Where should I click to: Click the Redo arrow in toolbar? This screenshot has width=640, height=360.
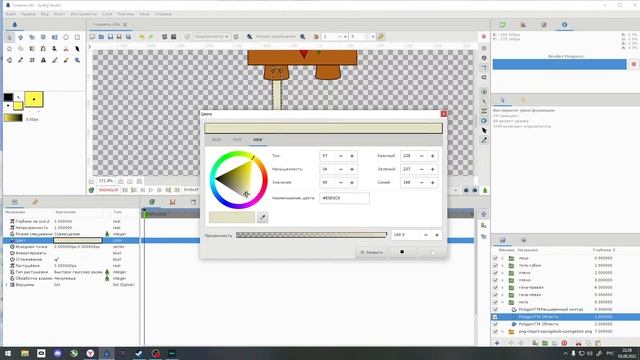[151, 37]
